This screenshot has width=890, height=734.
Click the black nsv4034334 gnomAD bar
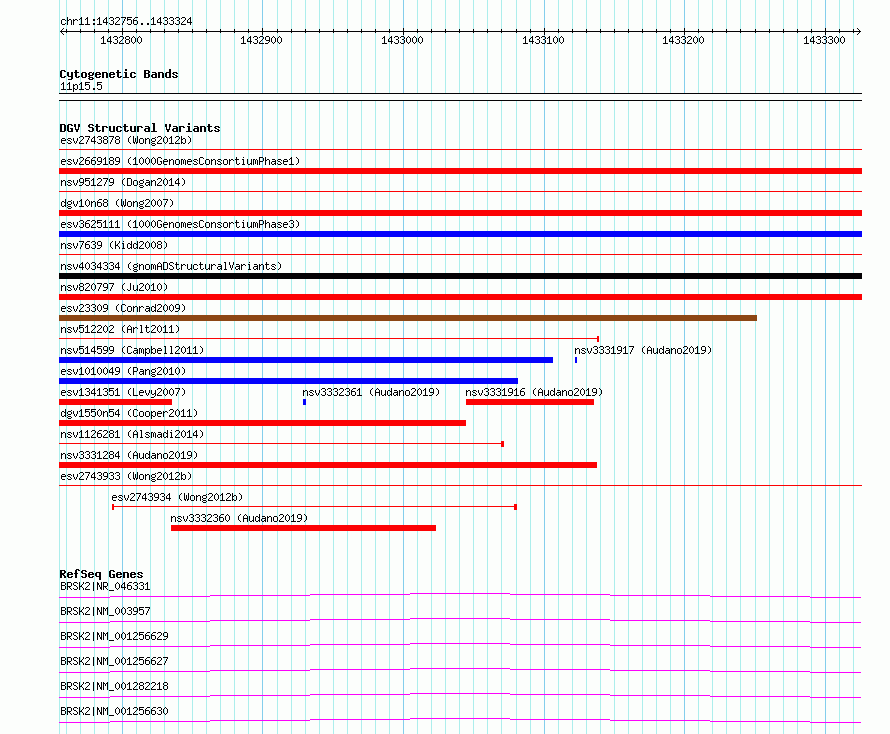(x=460, y=276)
